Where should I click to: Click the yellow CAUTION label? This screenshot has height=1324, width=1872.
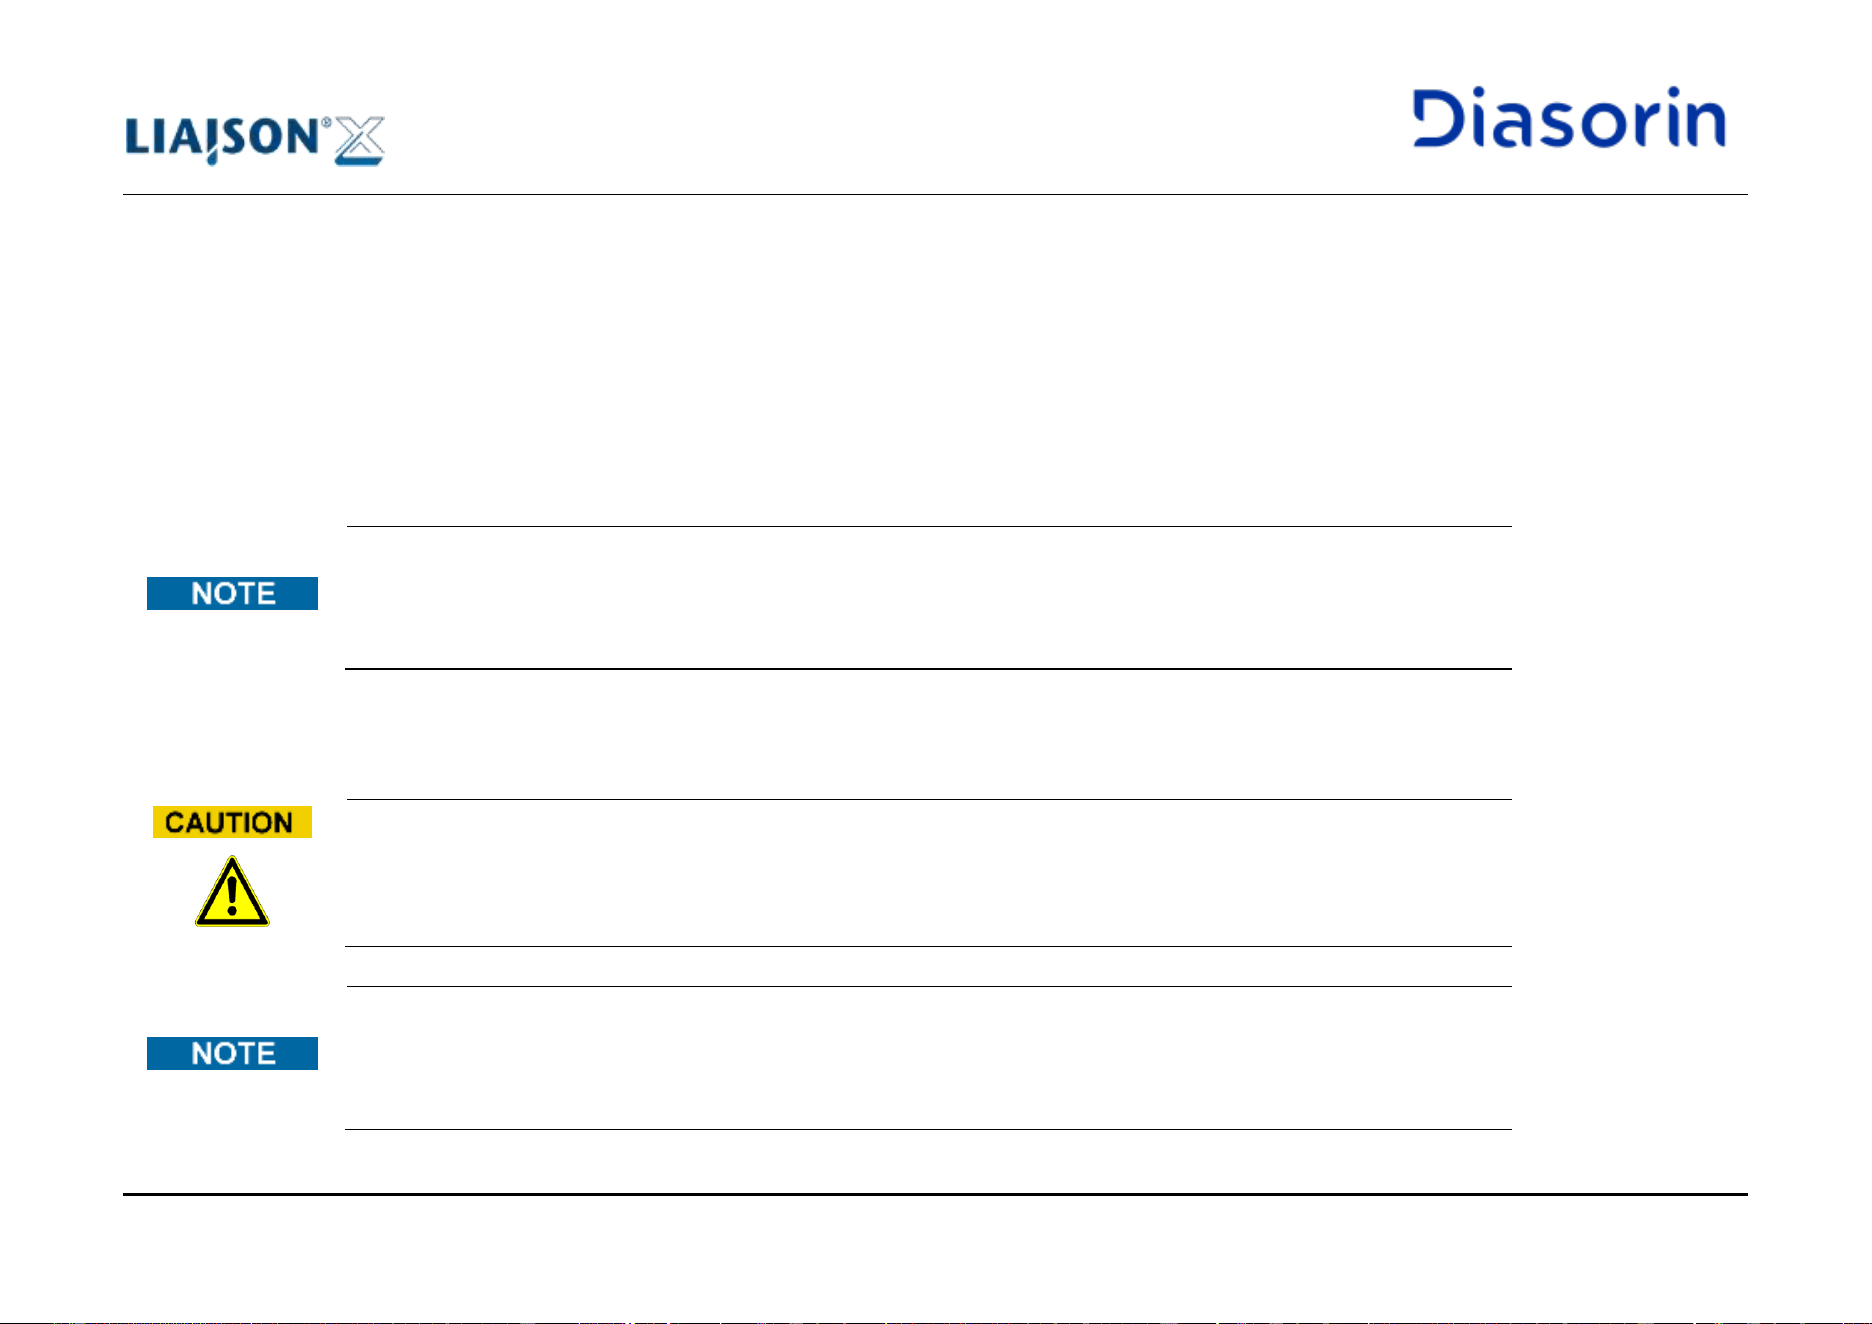[x=232, y=822]
